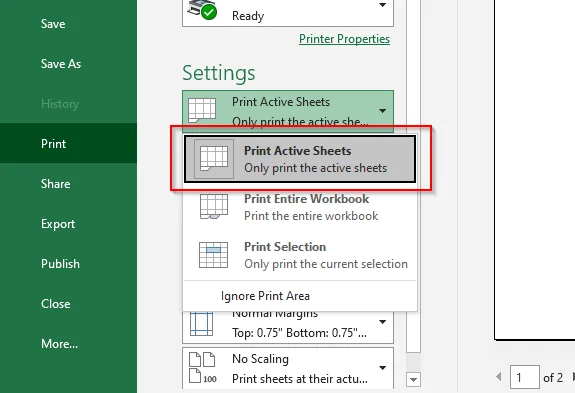Open the Share page
Screen dimensions: 575x393
[55, 183]
